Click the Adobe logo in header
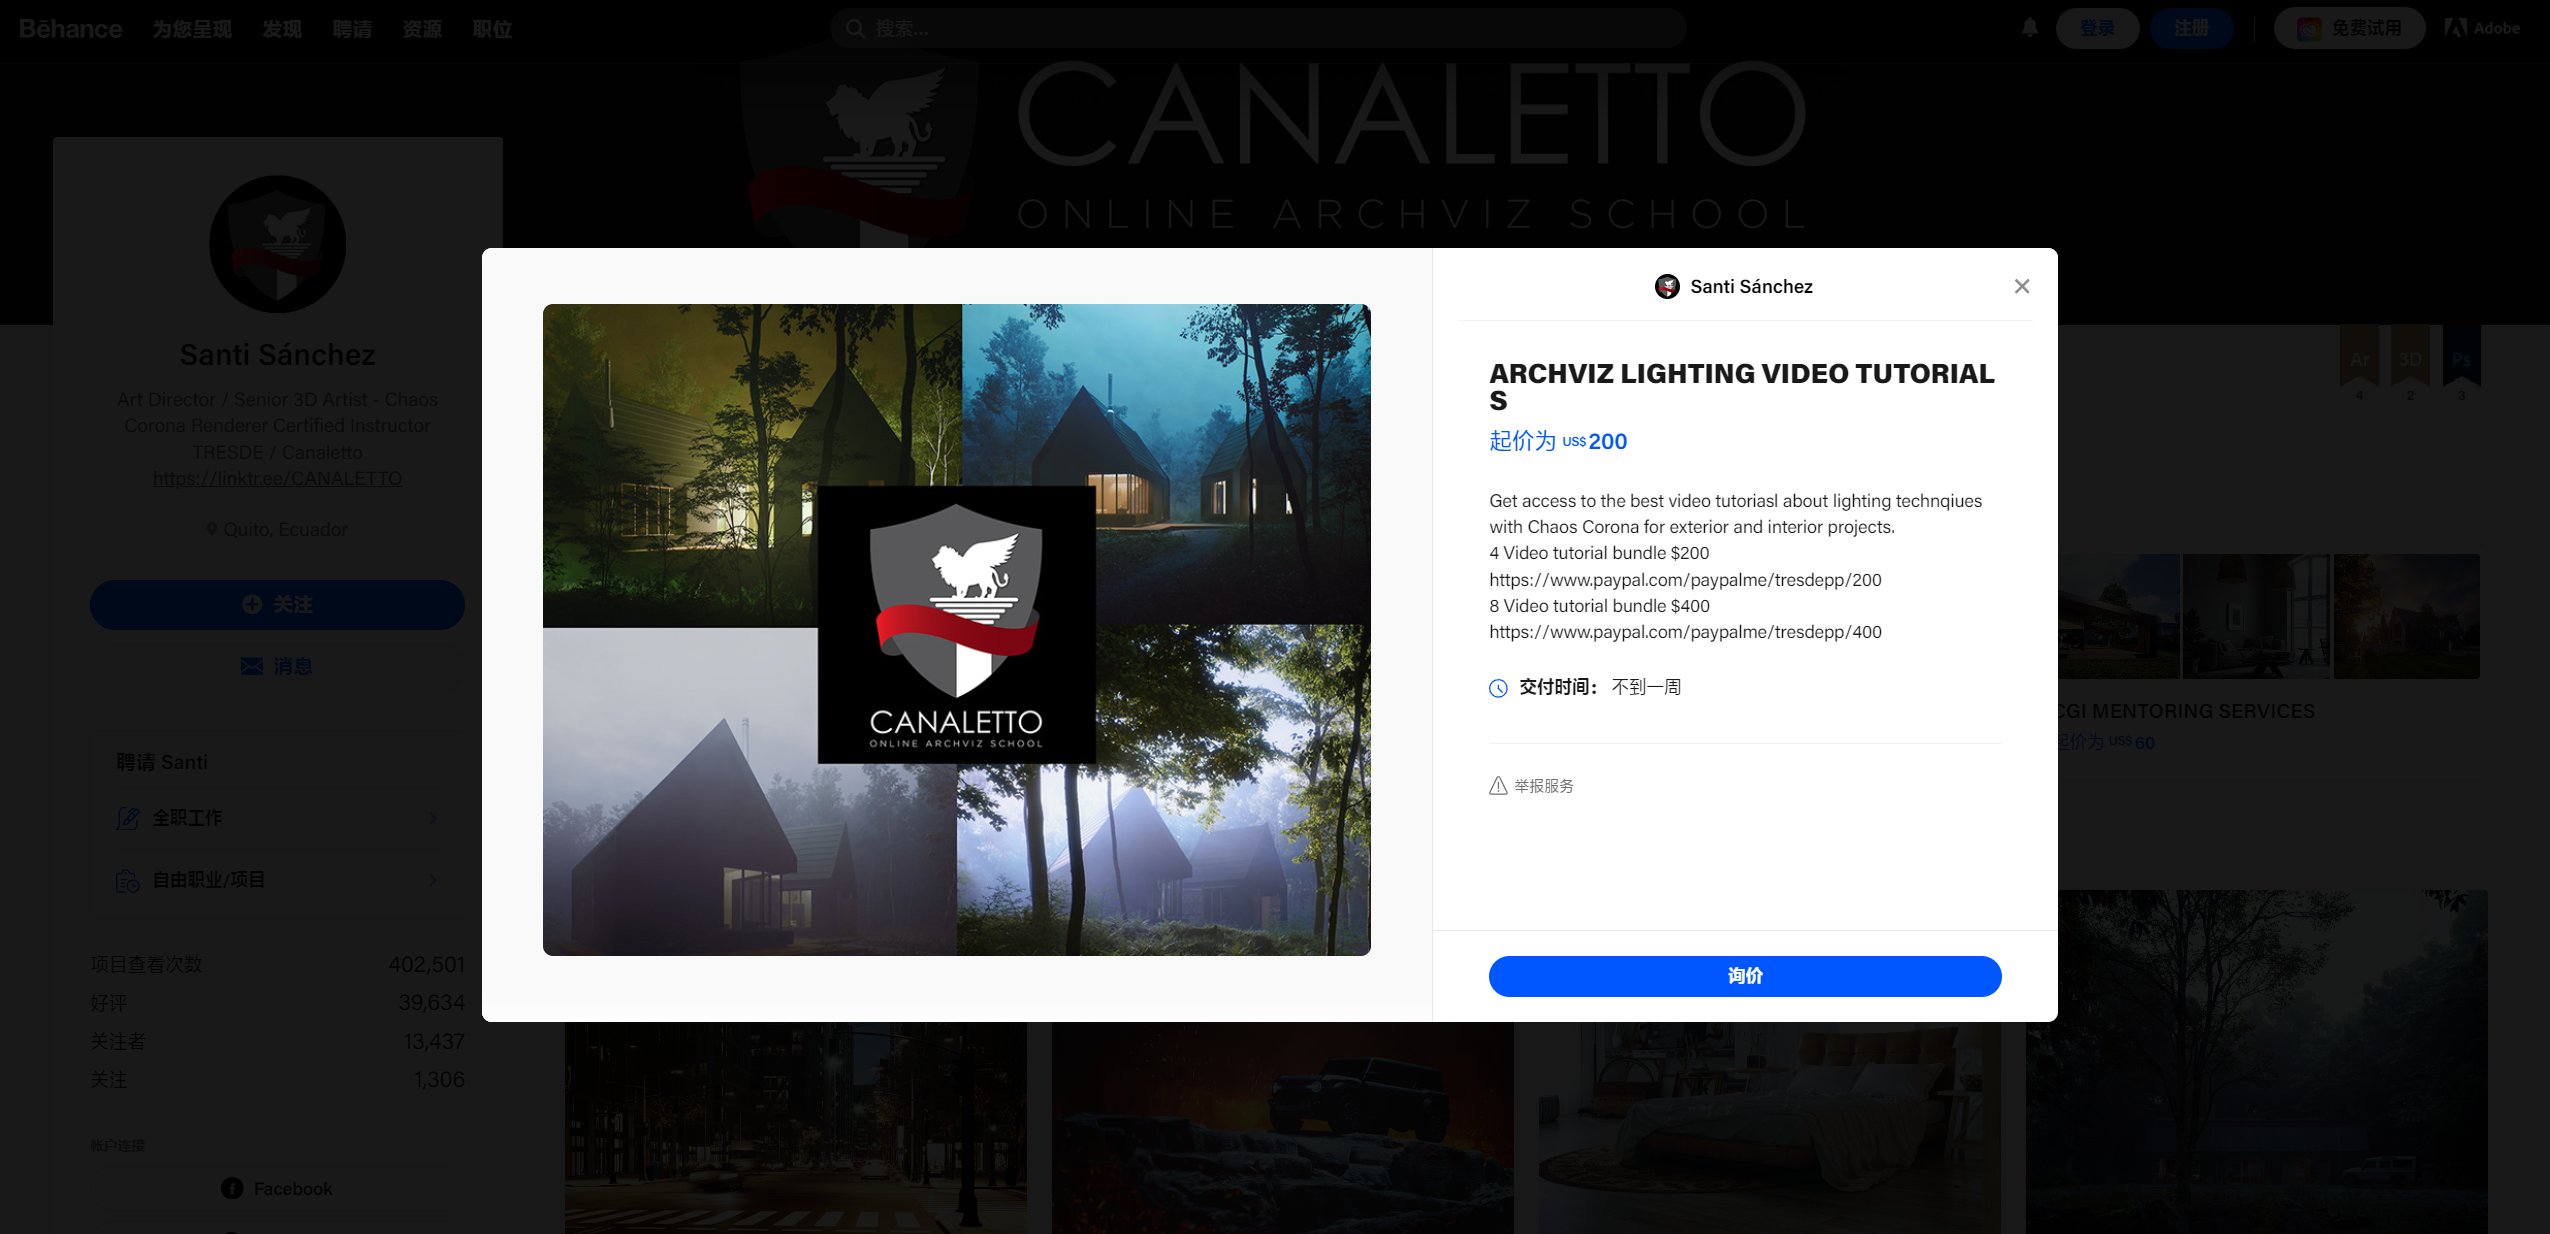Viewport: 2550px width, 1234px height. [x=2482, y=28]
